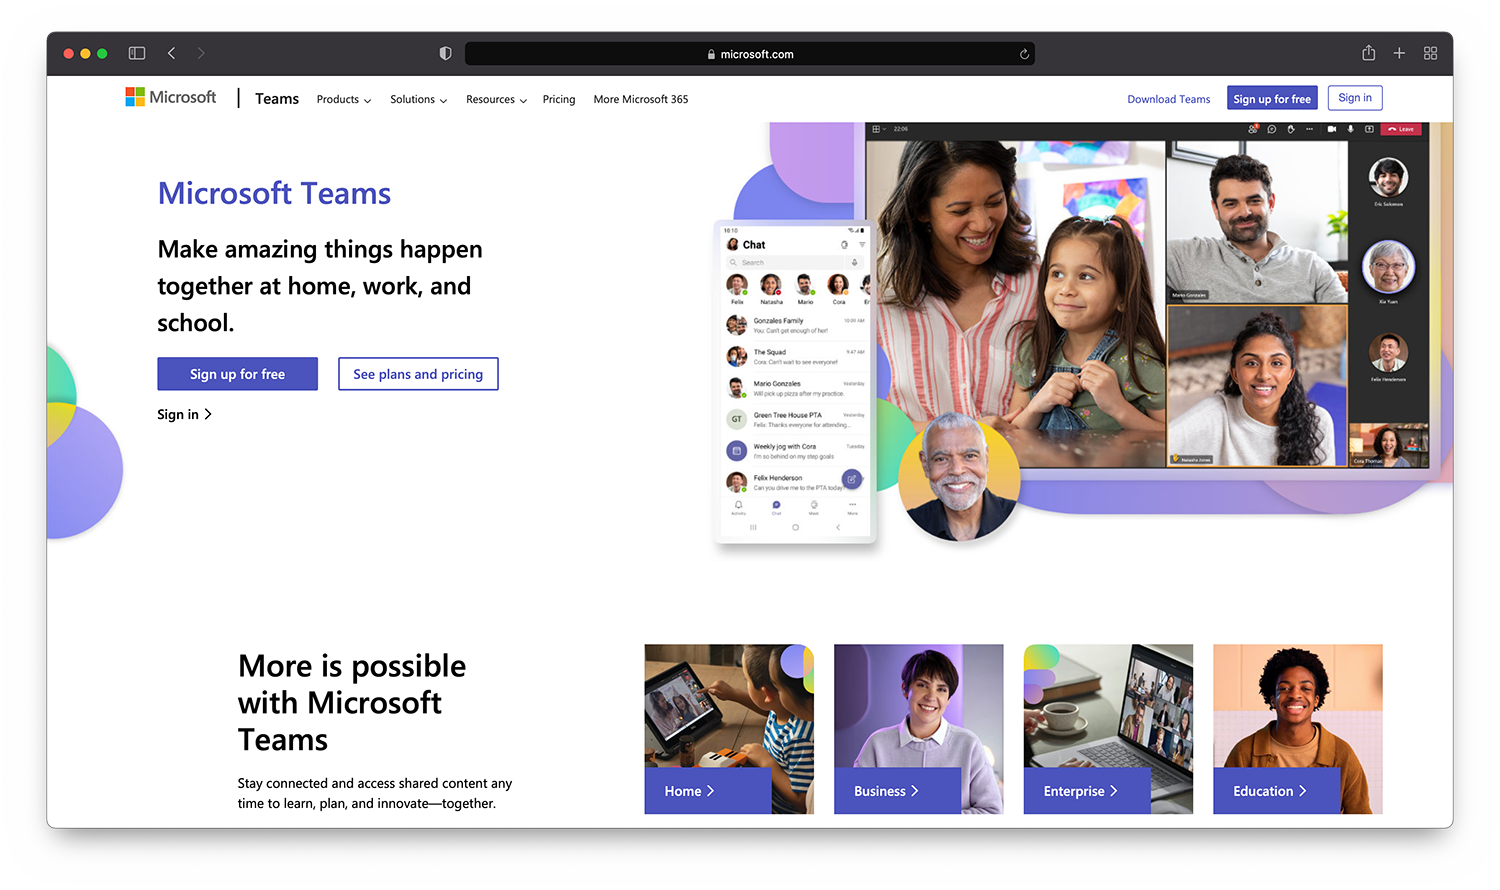Tap the filter icon in phone Chat header
1500x890 pixels.
click(x=862, y=244)
